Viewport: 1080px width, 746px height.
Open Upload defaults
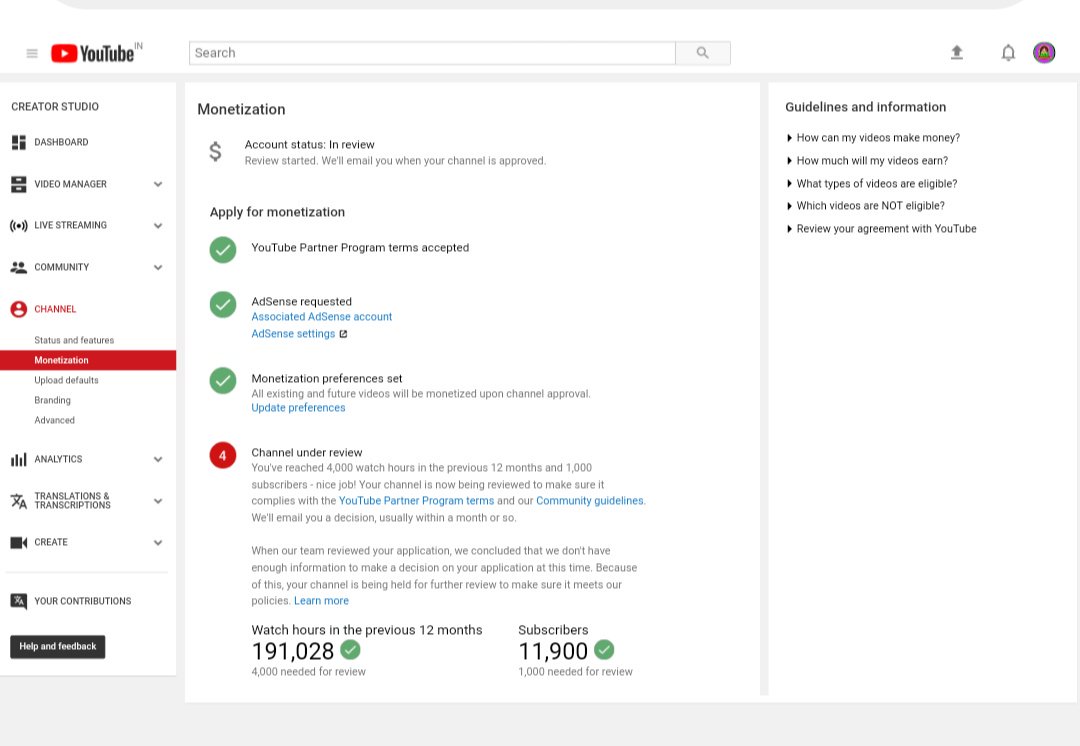(66, 380)
